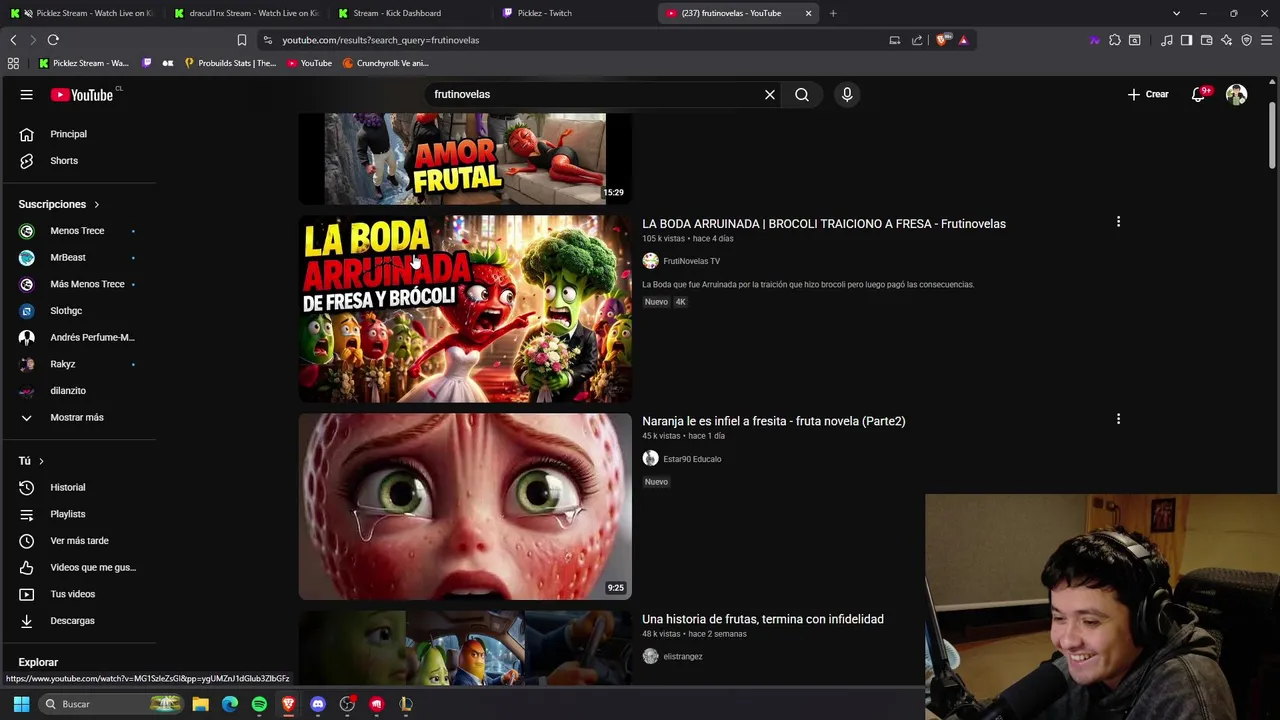Open Videos que me gustan
The width and height of the screenshot is (1280, 720).
click(x=80, y=567)
